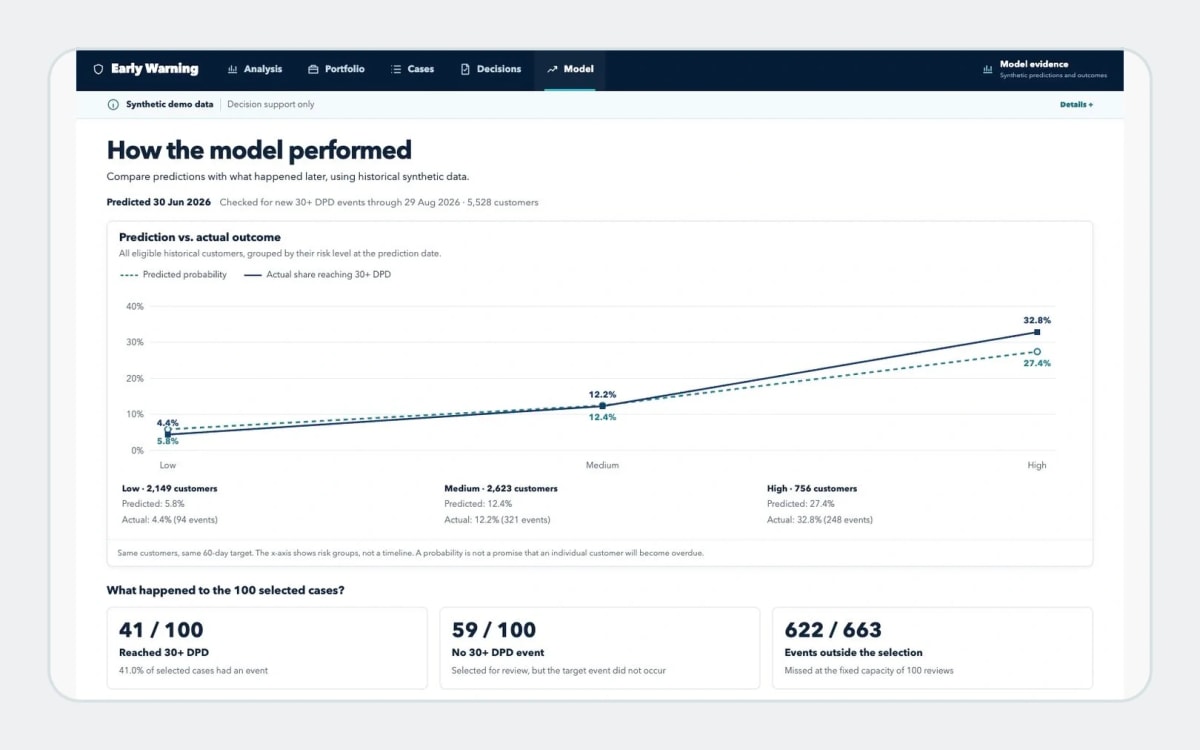Select the 622 / 663 Events outside selection card
Screen dimensions: 1200x750
click(932, 648)
